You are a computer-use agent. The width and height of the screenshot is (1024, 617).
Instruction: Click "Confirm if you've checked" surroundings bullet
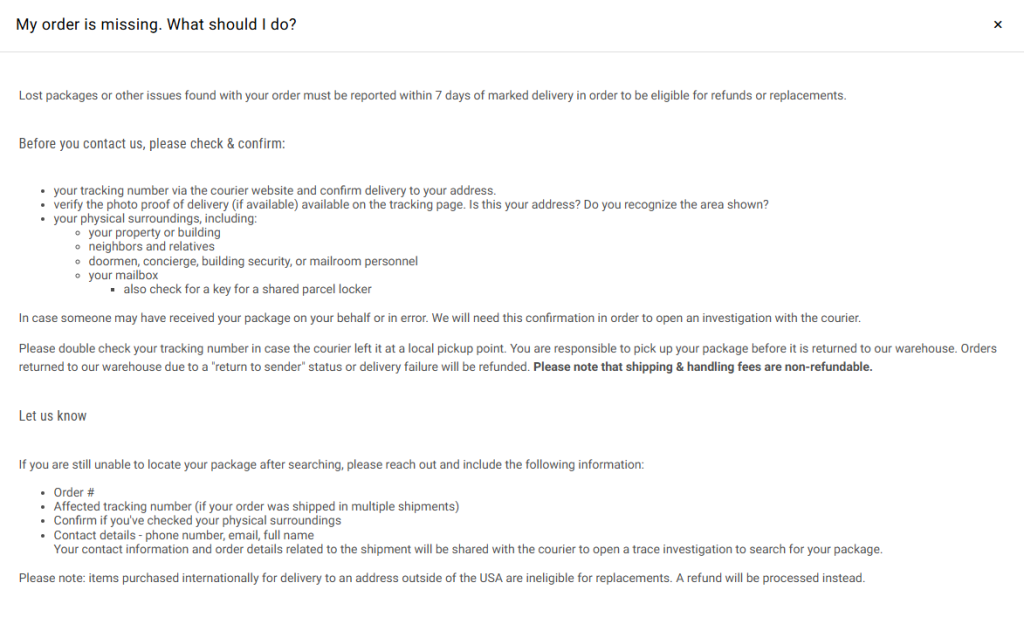[197, 521]
